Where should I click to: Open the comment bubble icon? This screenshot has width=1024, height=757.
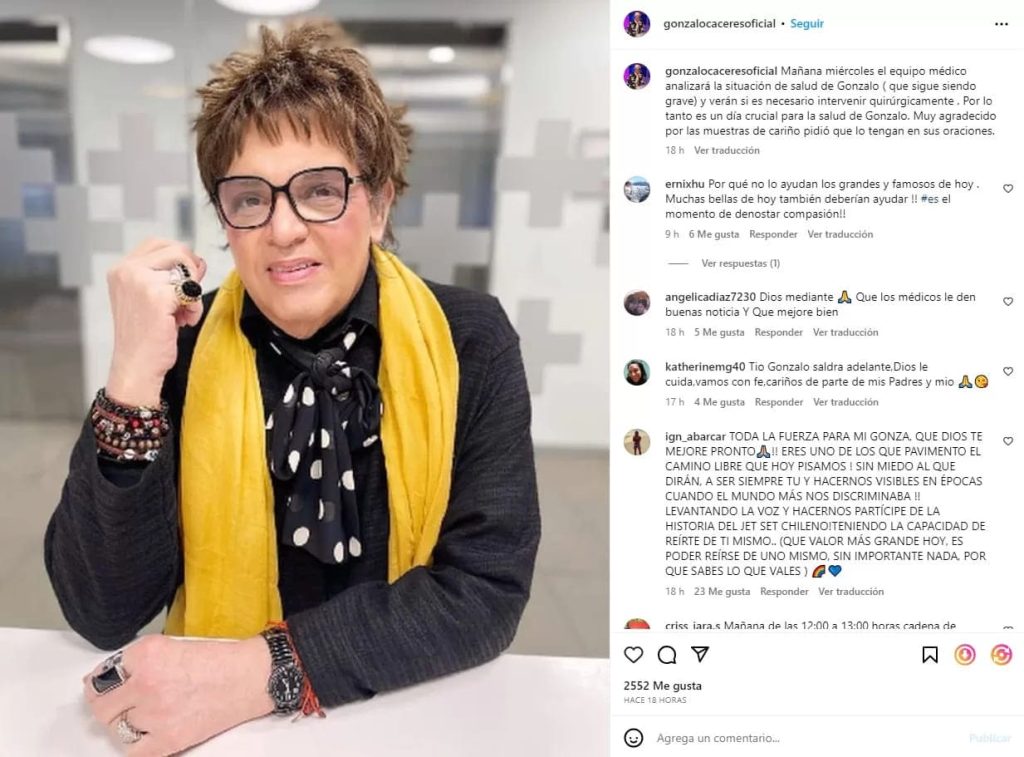pos(667,654)
